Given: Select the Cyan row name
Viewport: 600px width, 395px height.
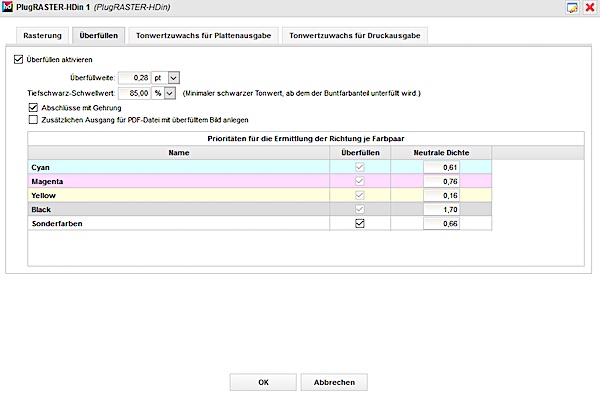Looking at the screenshot, I should 40,167.
